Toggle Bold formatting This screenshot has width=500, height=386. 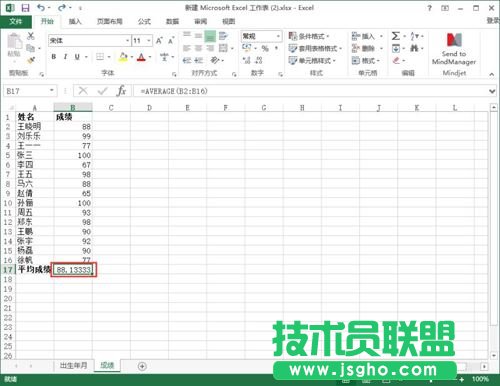(54, 57)
